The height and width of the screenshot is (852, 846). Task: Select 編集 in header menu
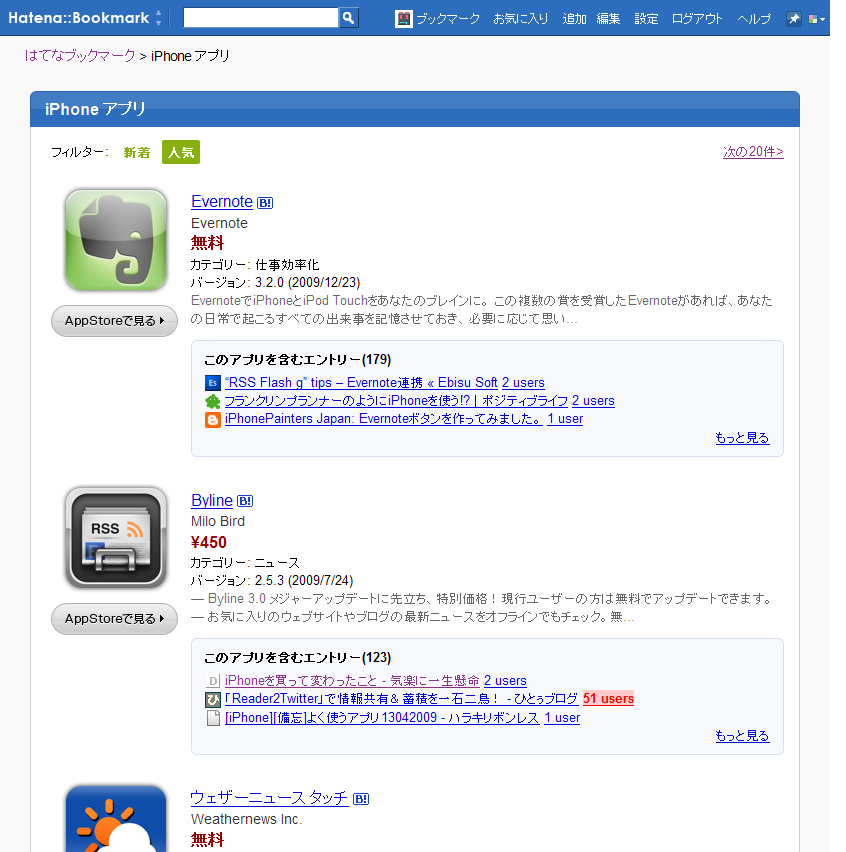click(608, 19)
